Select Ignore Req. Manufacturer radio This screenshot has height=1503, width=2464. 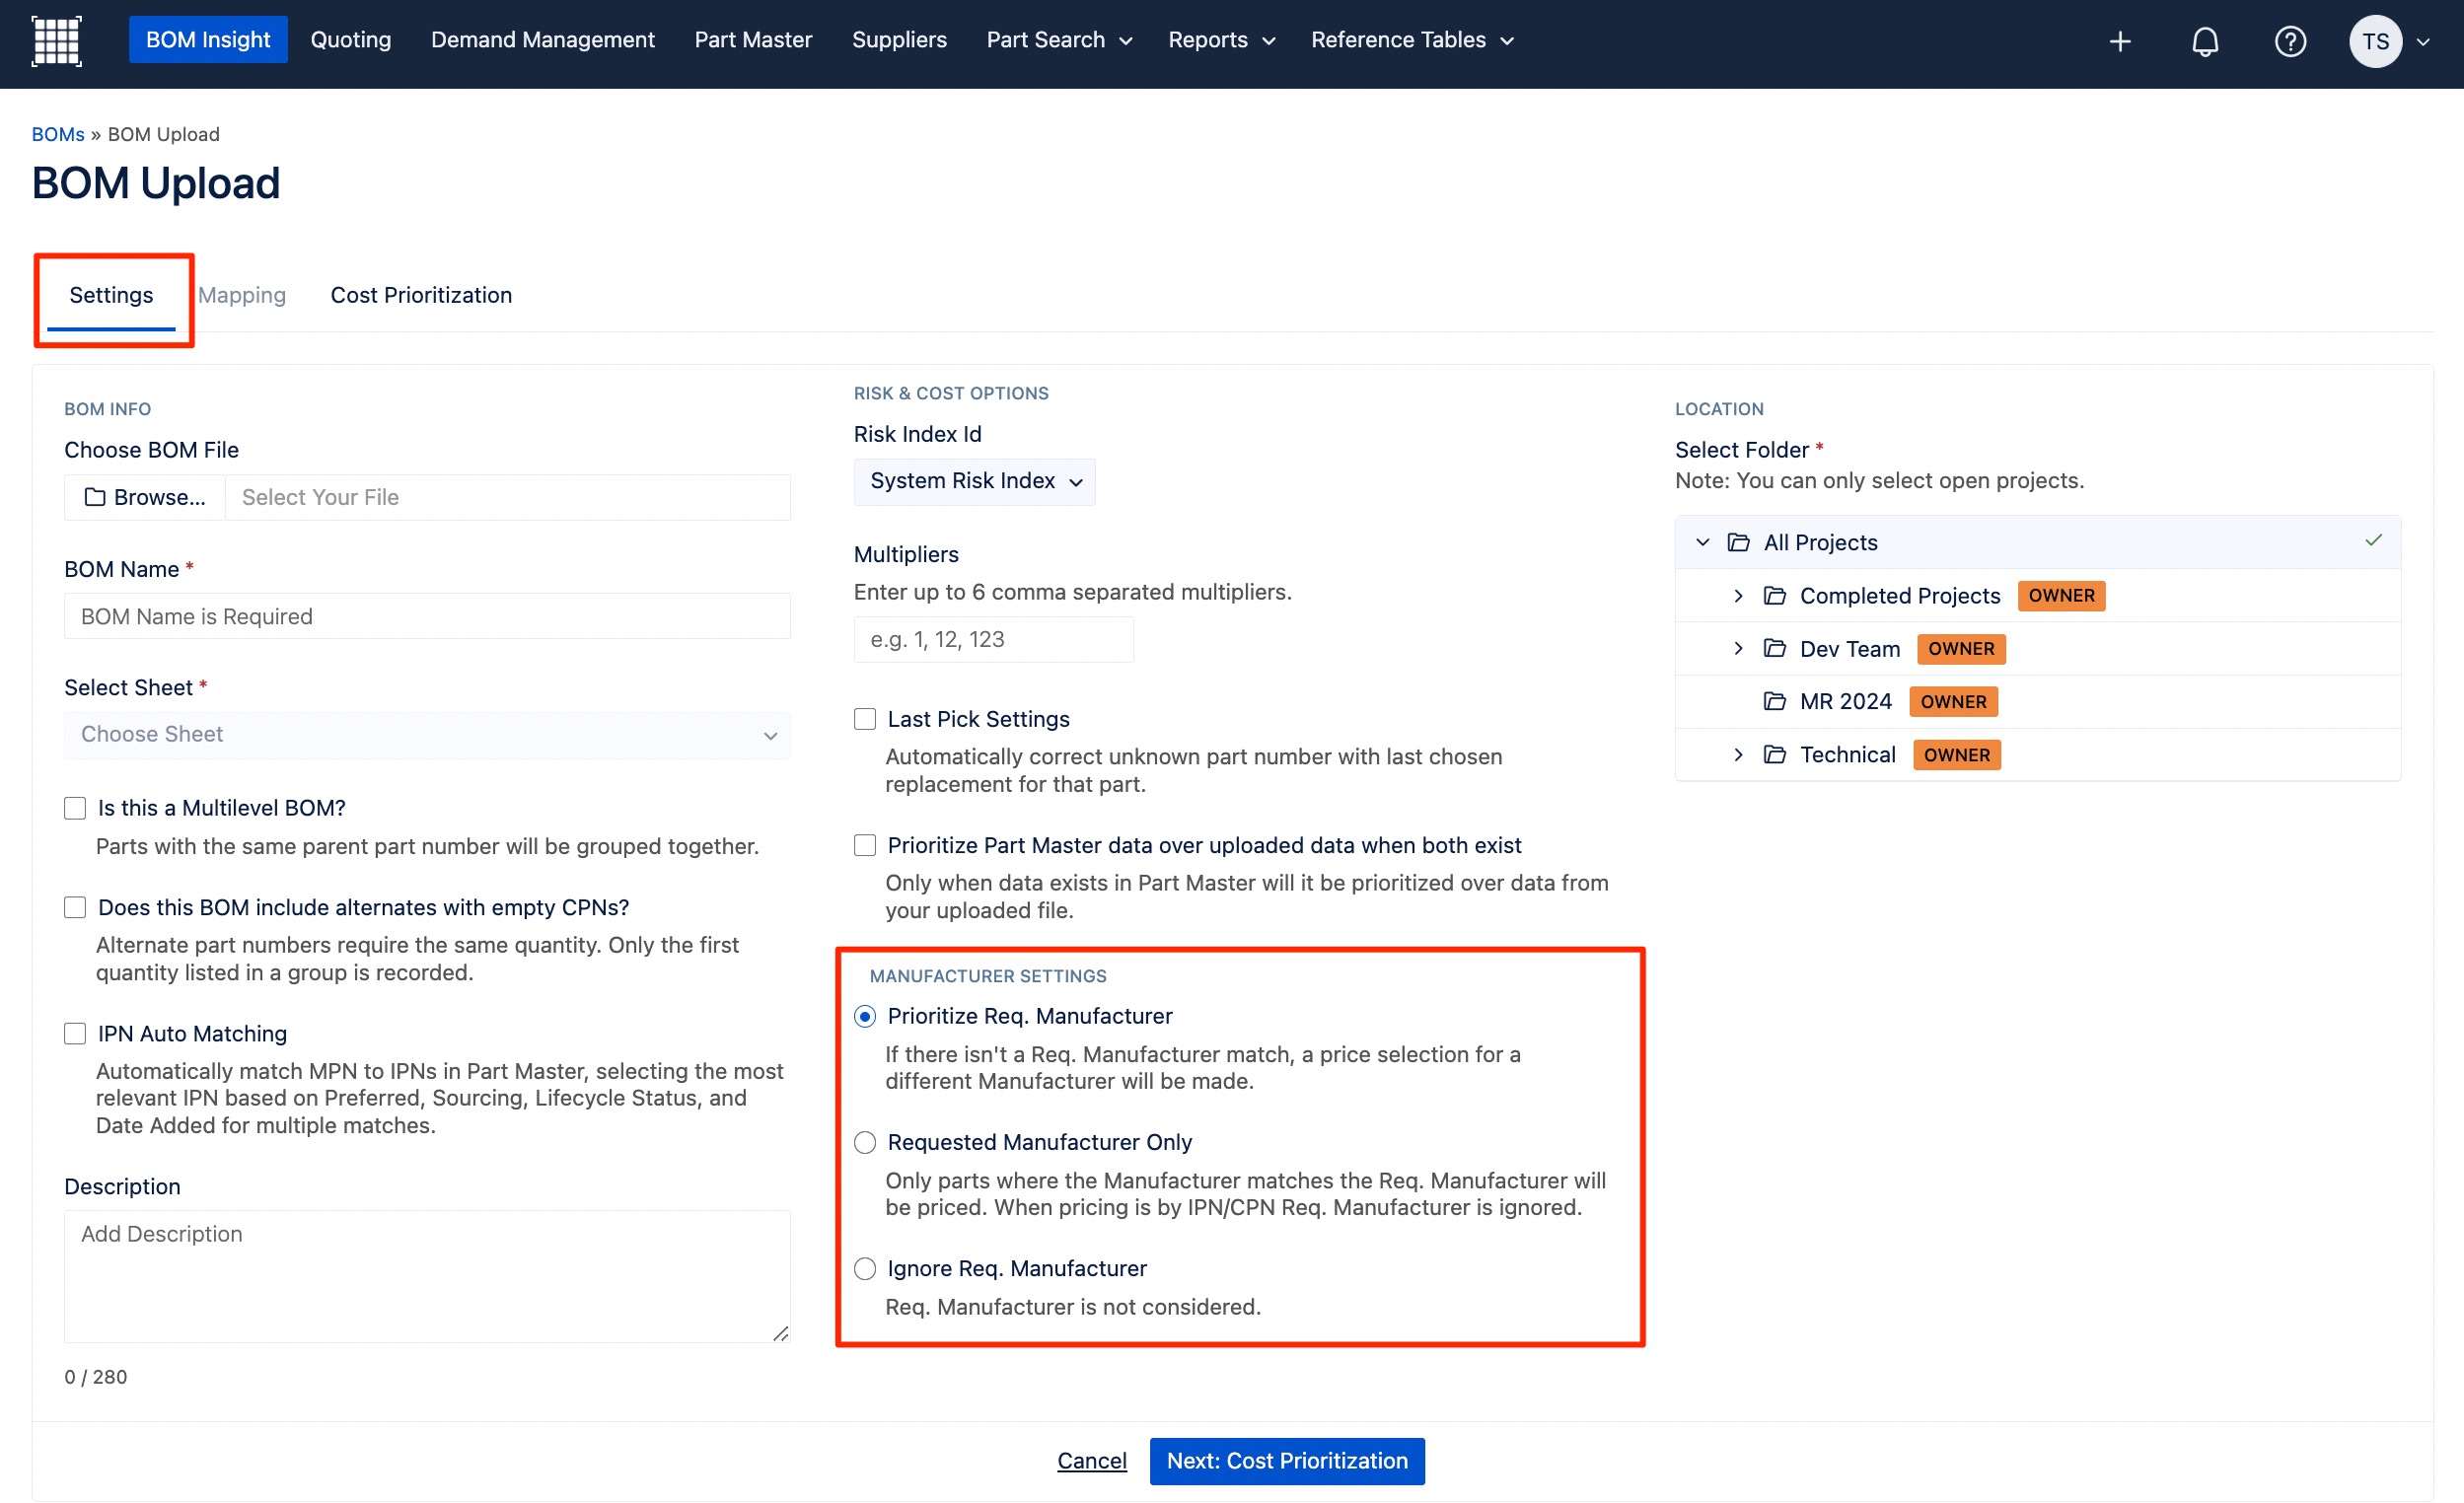[x=865, y=1268]
